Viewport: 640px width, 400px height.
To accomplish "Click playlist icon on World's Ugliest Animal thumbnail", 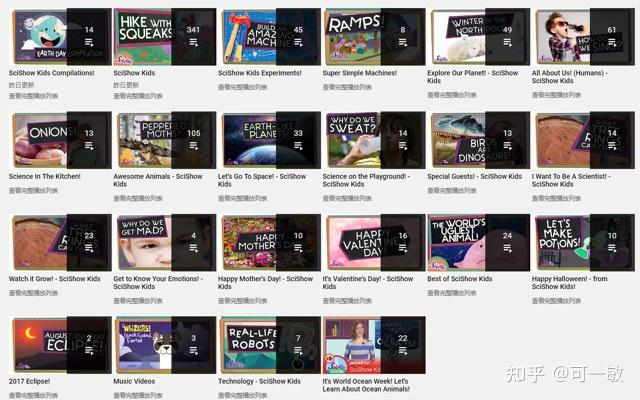I will point(507,248).
